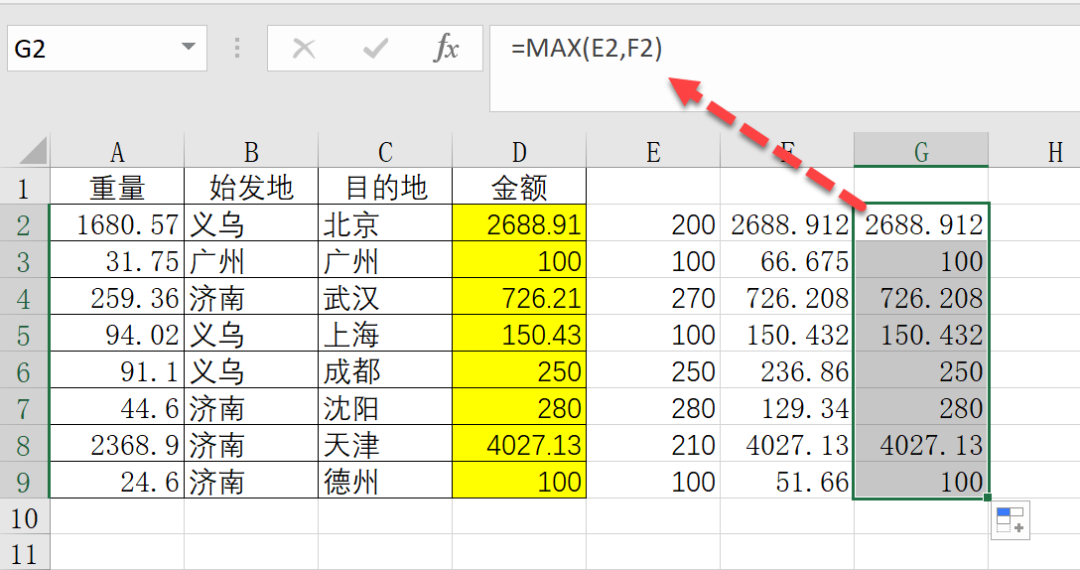Viewport: 1080px width, 570px height.
Task: Select row 10 header
Action: pyautogui.click(x=24, y=518)
